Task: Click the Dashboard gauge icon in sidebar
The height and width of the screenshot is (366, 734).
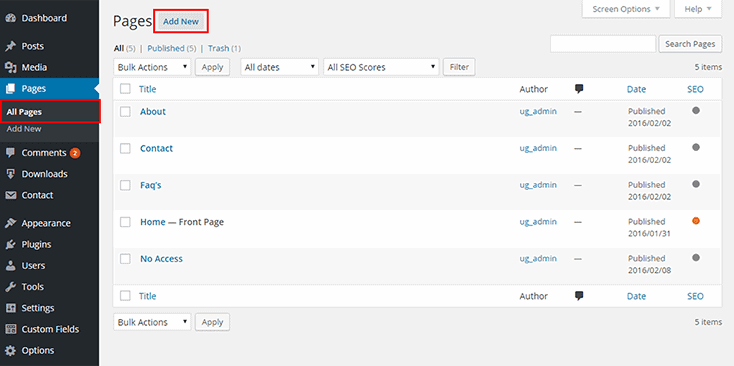Action: click(11, 18)
